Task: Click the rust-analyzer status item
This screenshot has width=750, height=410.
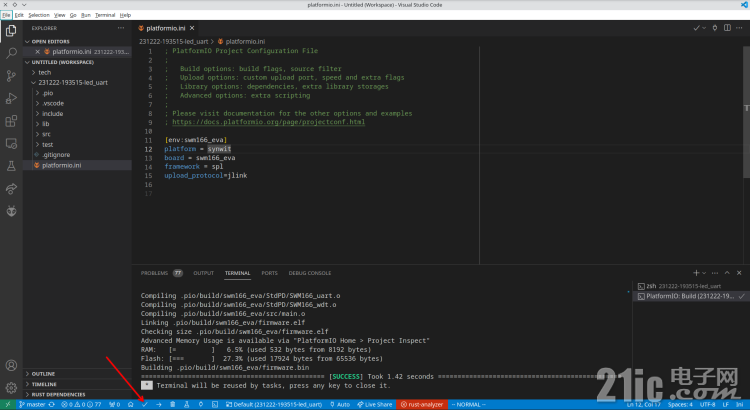Action: pos(422,405)
